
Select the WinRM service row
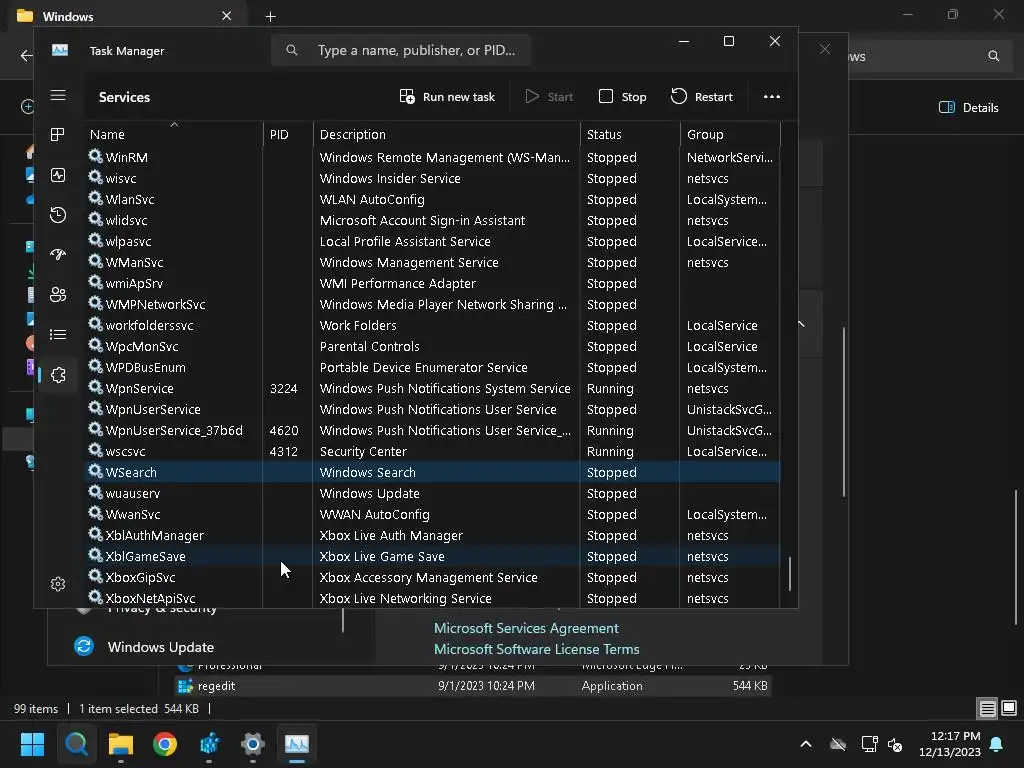point(432,157)
